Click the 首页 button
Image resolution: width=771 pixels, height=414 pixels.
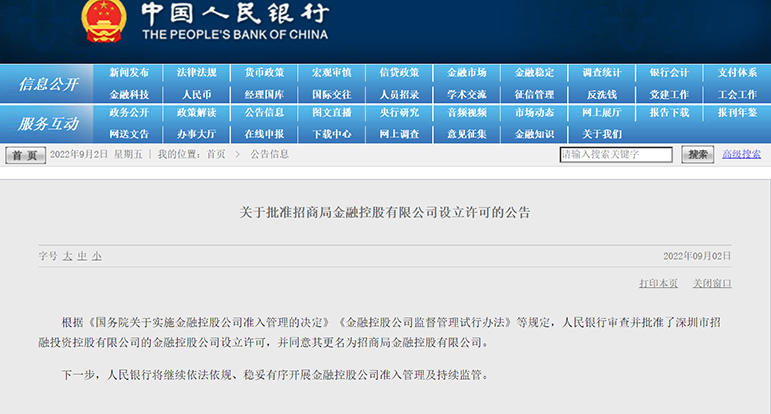pyautogui.click(x=26, y=155)
